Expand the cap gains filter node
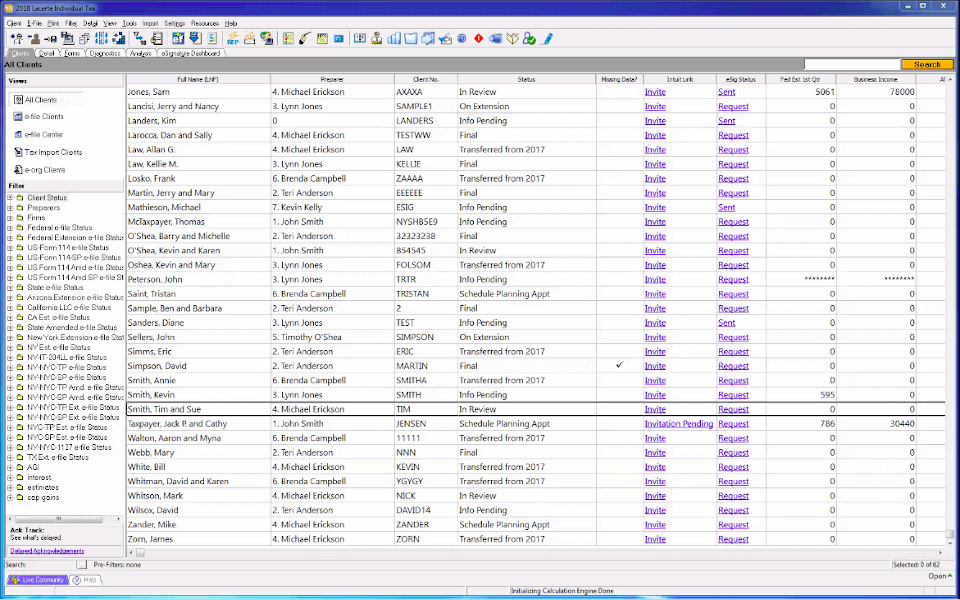This screenshot has width=960, height=600. pyautogui.click(x=10, y=497)
